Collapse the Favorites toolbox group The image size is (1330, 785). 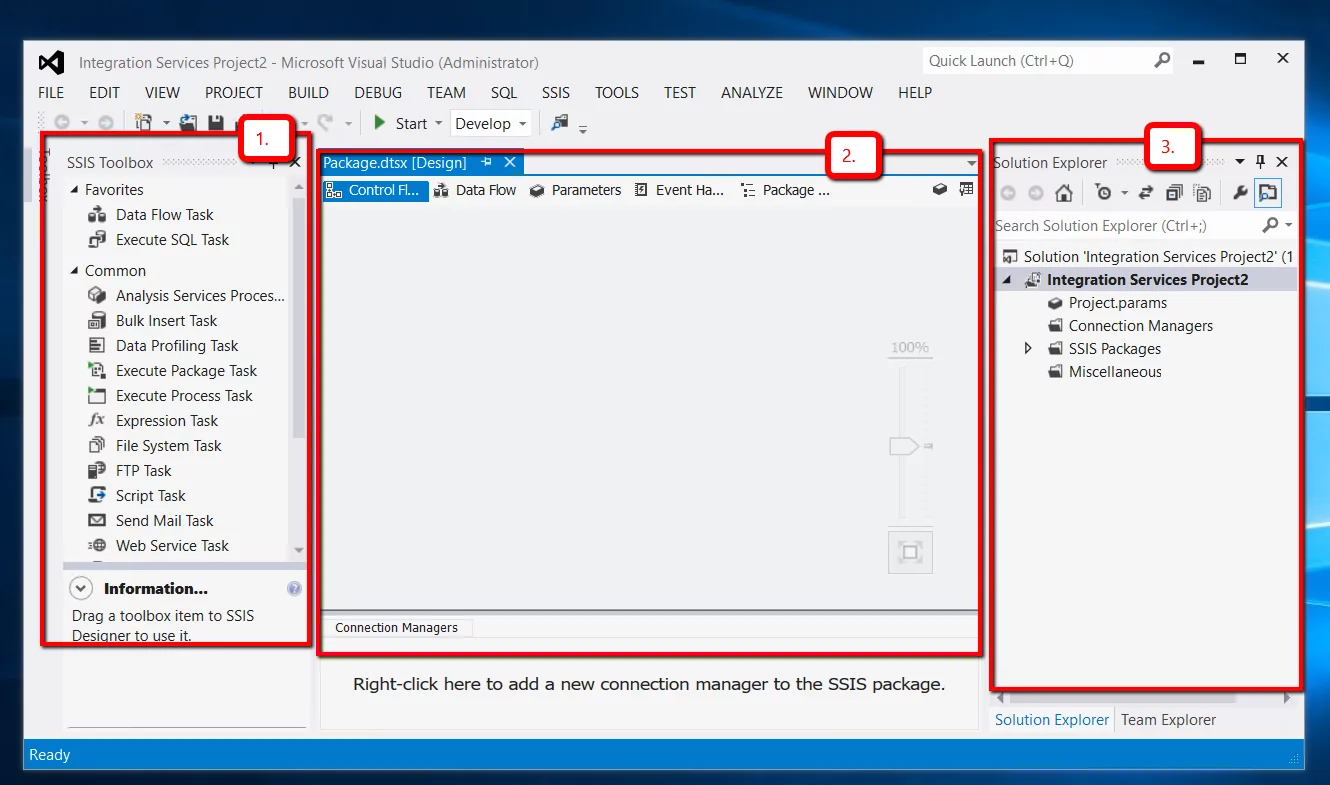click(x=74, y=190)
